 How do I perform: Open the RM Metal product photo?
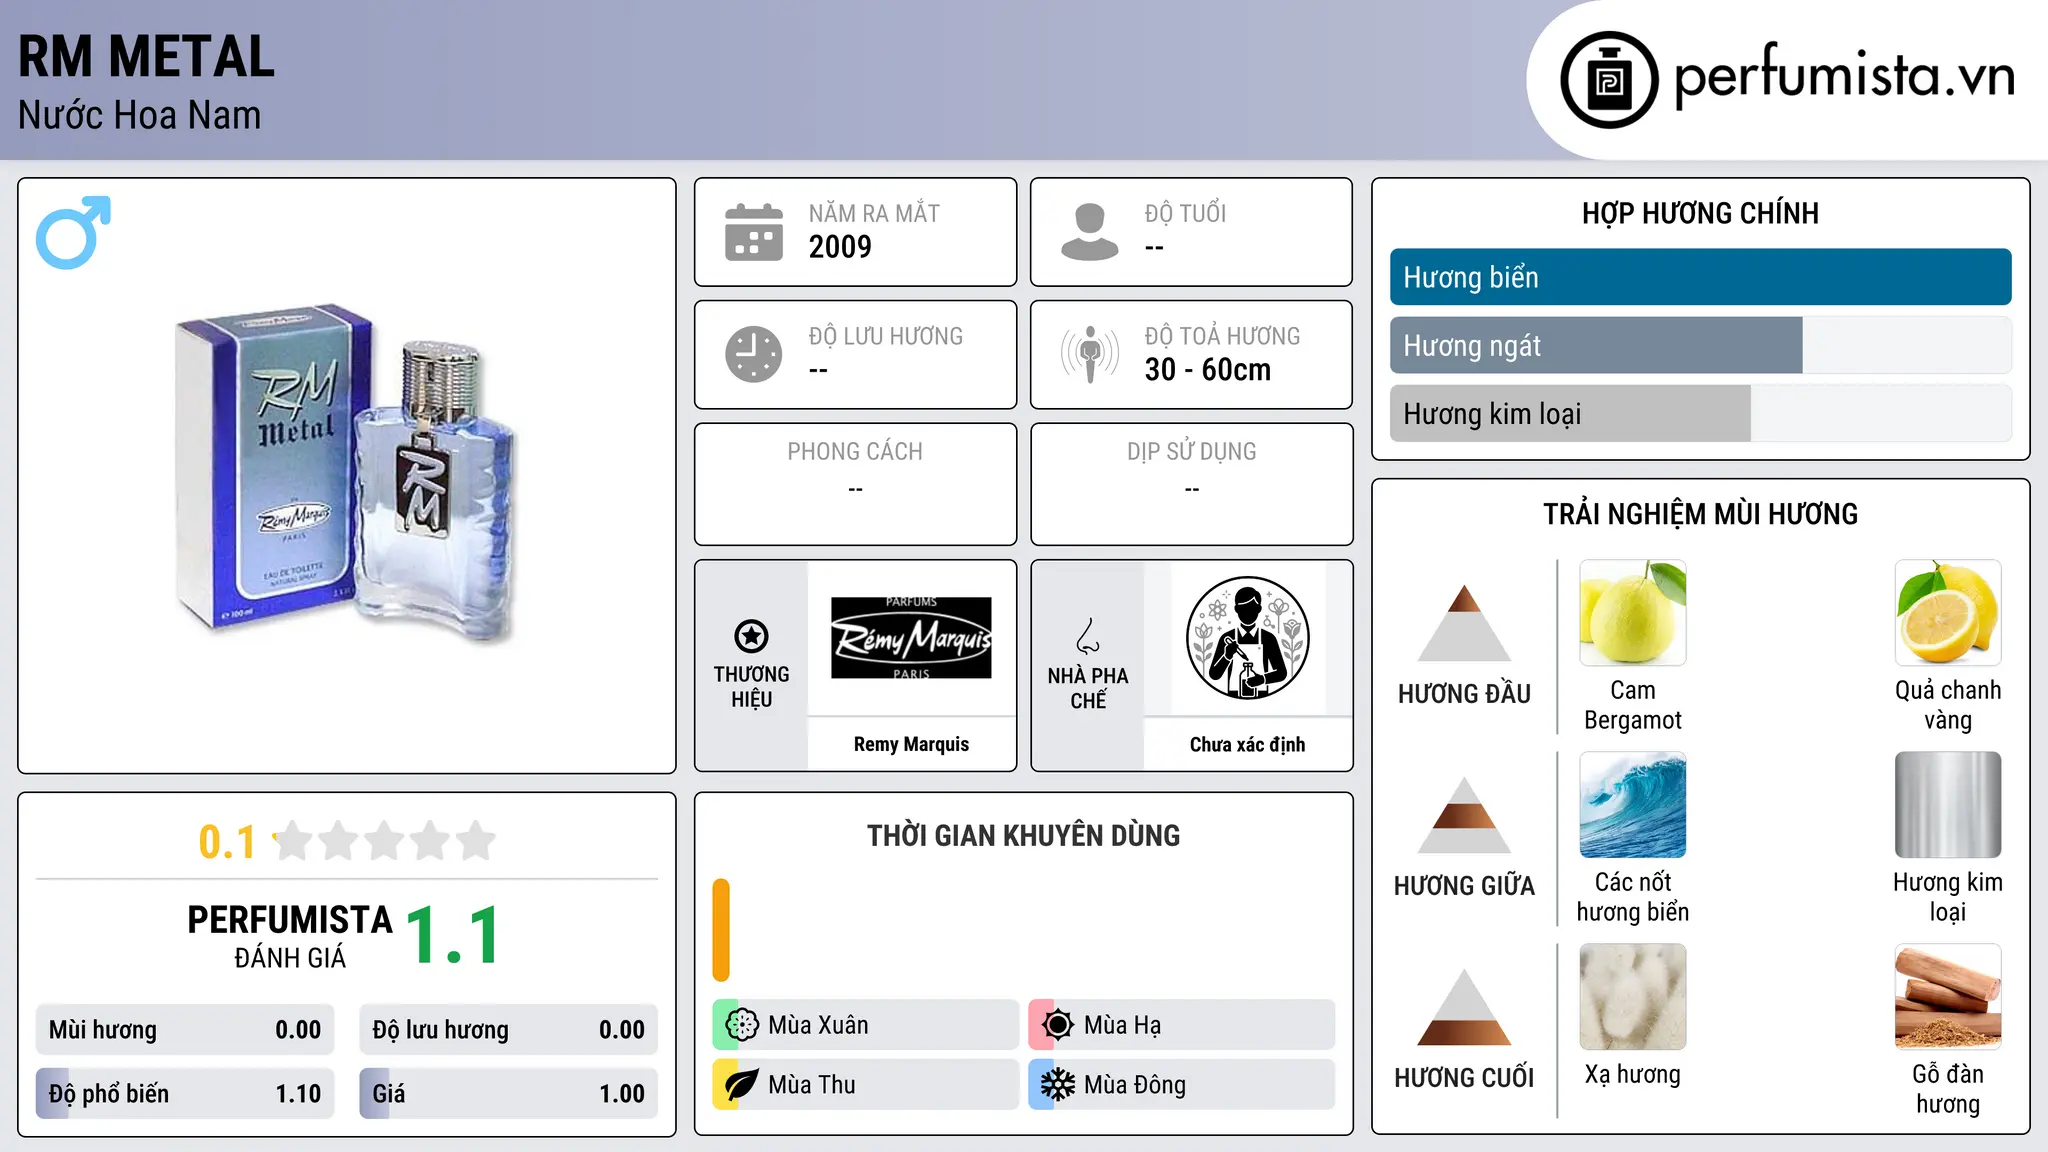pyautogui.click(x=347, y=476)
